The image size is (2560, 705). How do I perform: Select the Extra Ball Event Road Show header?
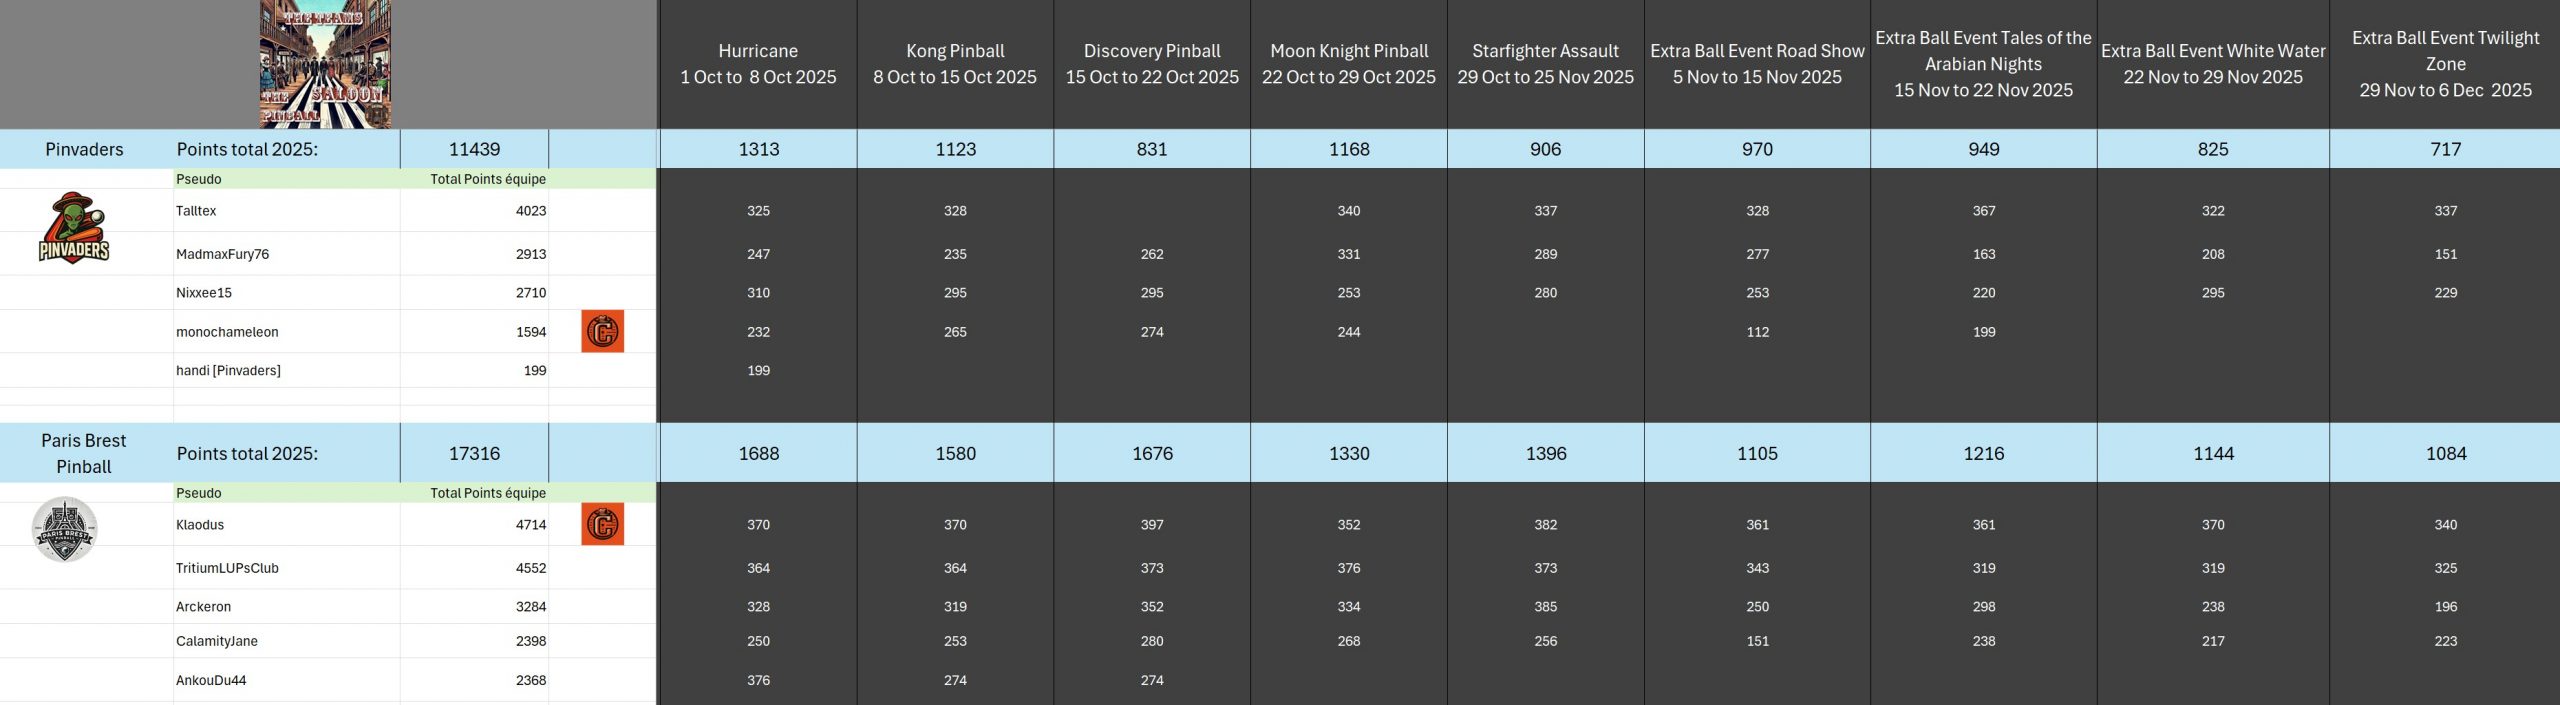1757,64
